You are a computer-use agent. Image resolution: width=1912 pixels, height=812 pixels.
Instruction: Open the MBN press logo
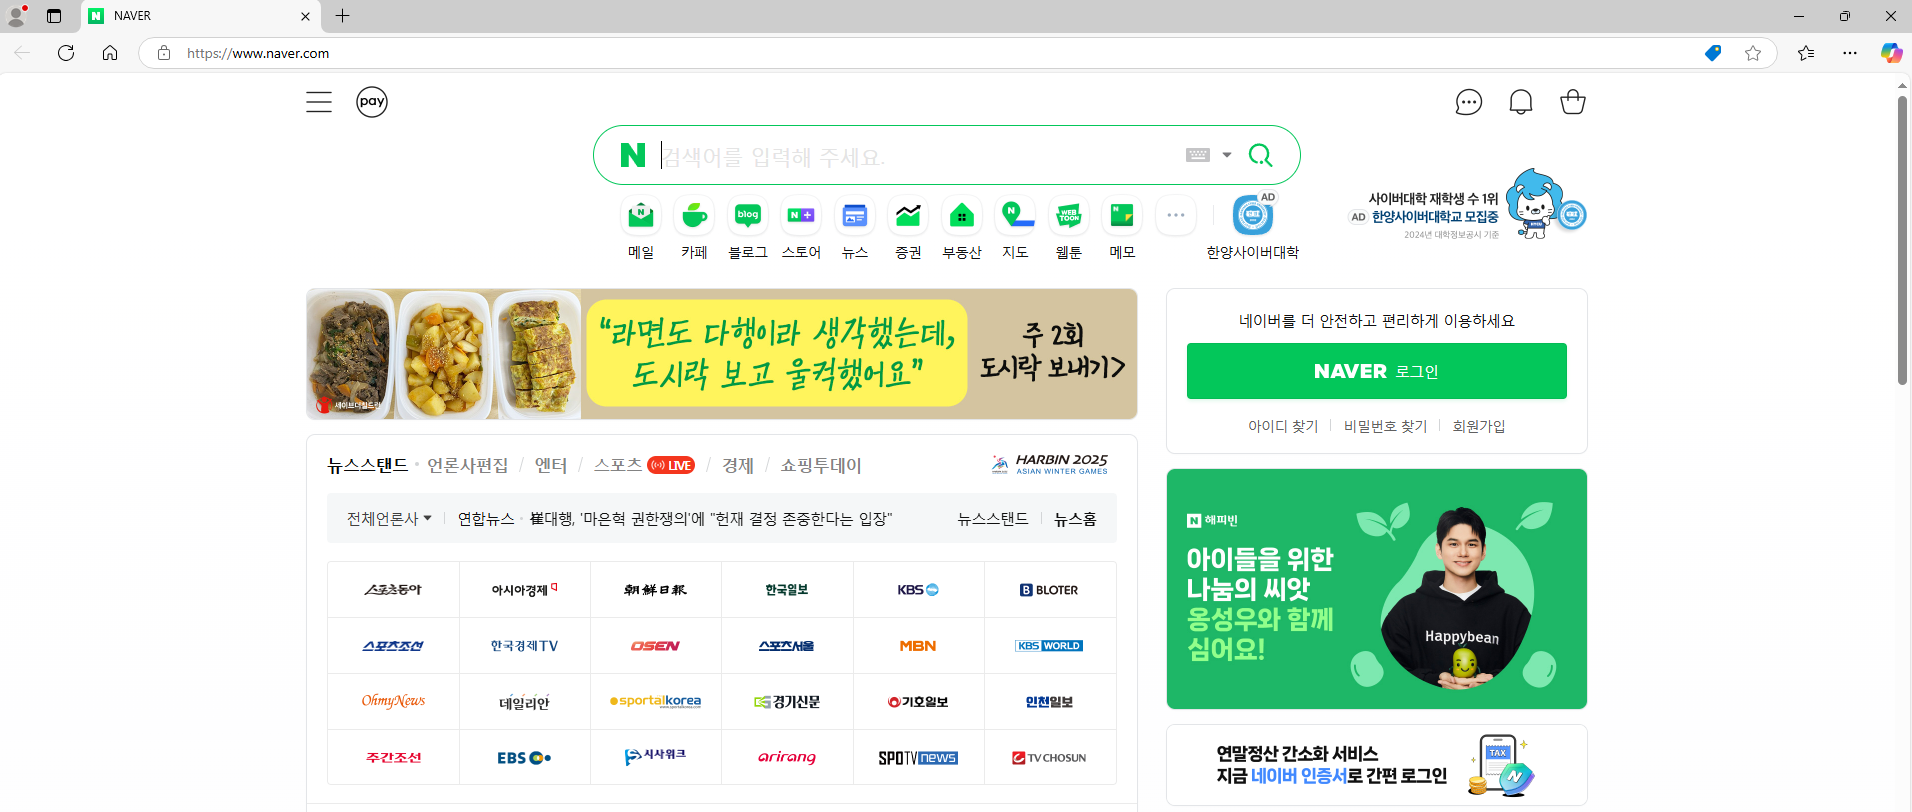coord(918,646)
